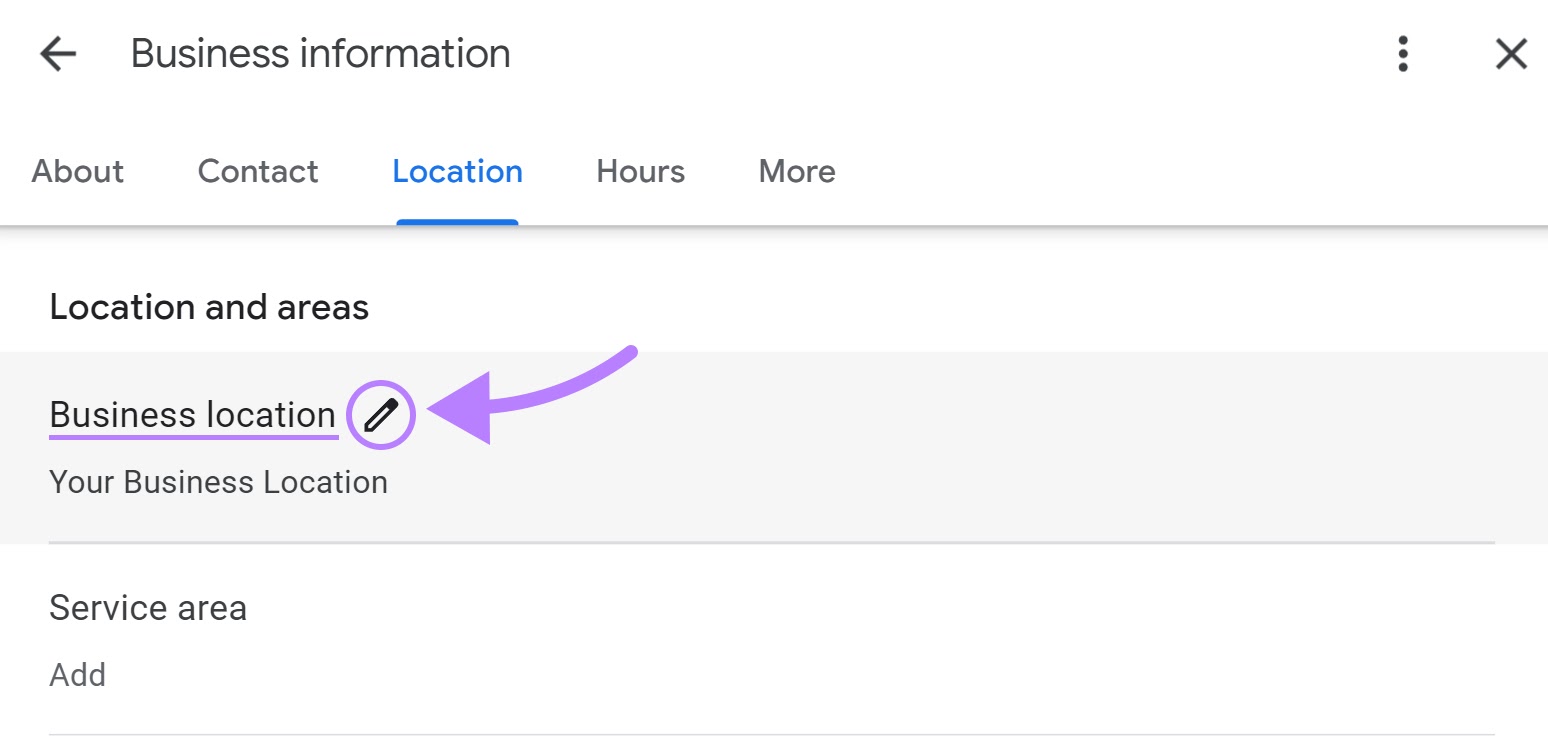Switch to the About tab
The height and width of the screenshot is (738, 1548).
pyautogui.click(x=78, y=171)
